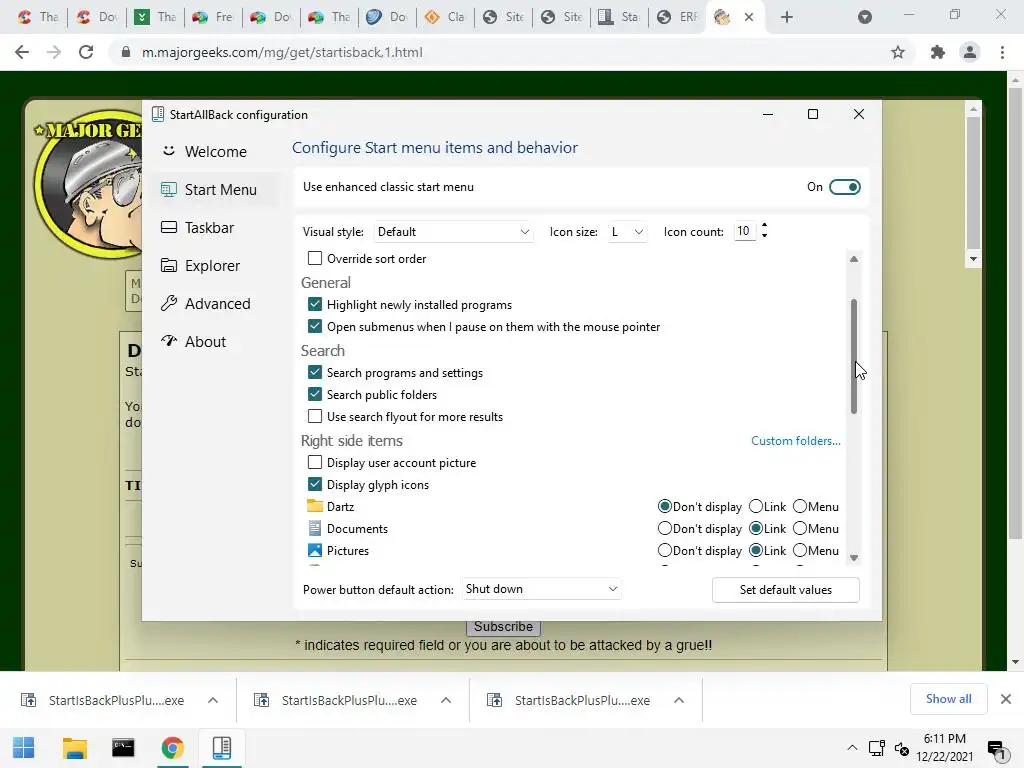The height and width of the screenshot is (768, 1024).
Task: Close the downloads bar
Action: [x=1006, y=699]
